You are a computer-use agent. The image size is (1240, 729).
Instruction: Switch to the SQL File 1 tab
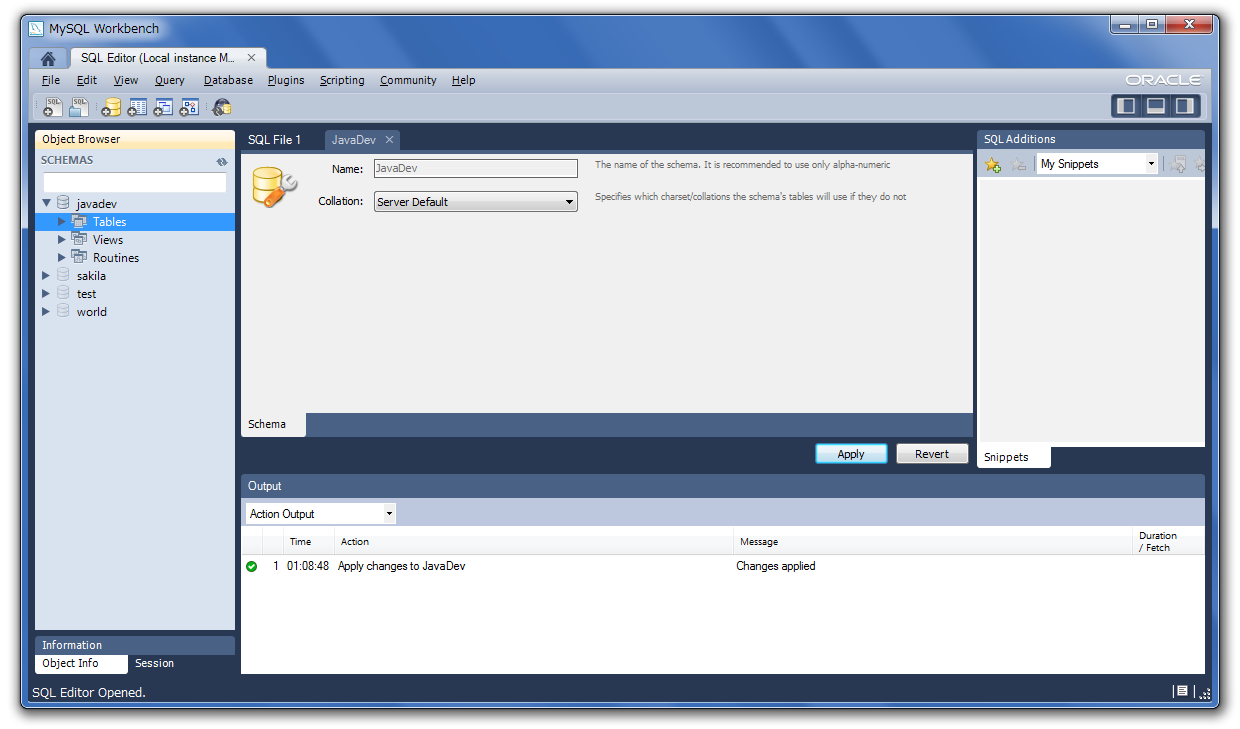click(x=274, y=140)
